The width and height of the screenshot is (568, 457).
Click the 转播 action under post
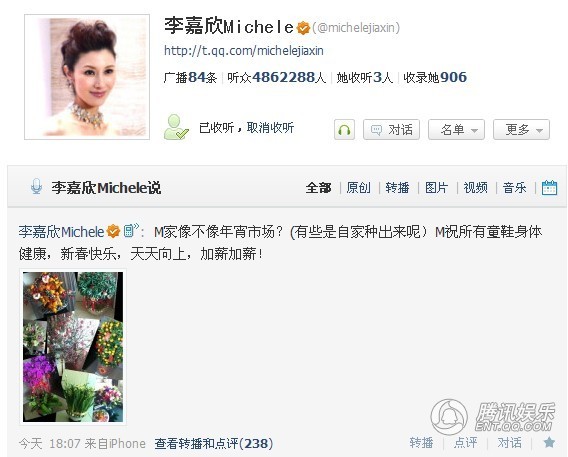point(421,443)
